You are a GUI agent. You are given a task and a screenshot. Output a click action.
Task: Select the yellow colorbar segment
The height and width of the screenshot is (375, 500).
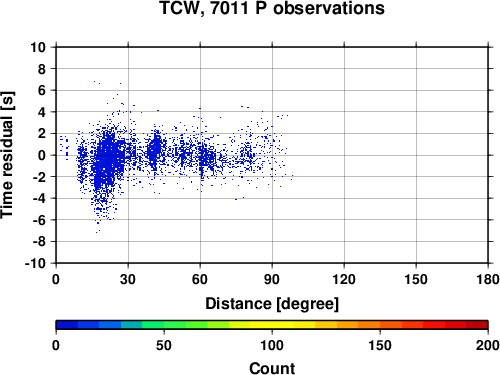(x=272, y=325)
